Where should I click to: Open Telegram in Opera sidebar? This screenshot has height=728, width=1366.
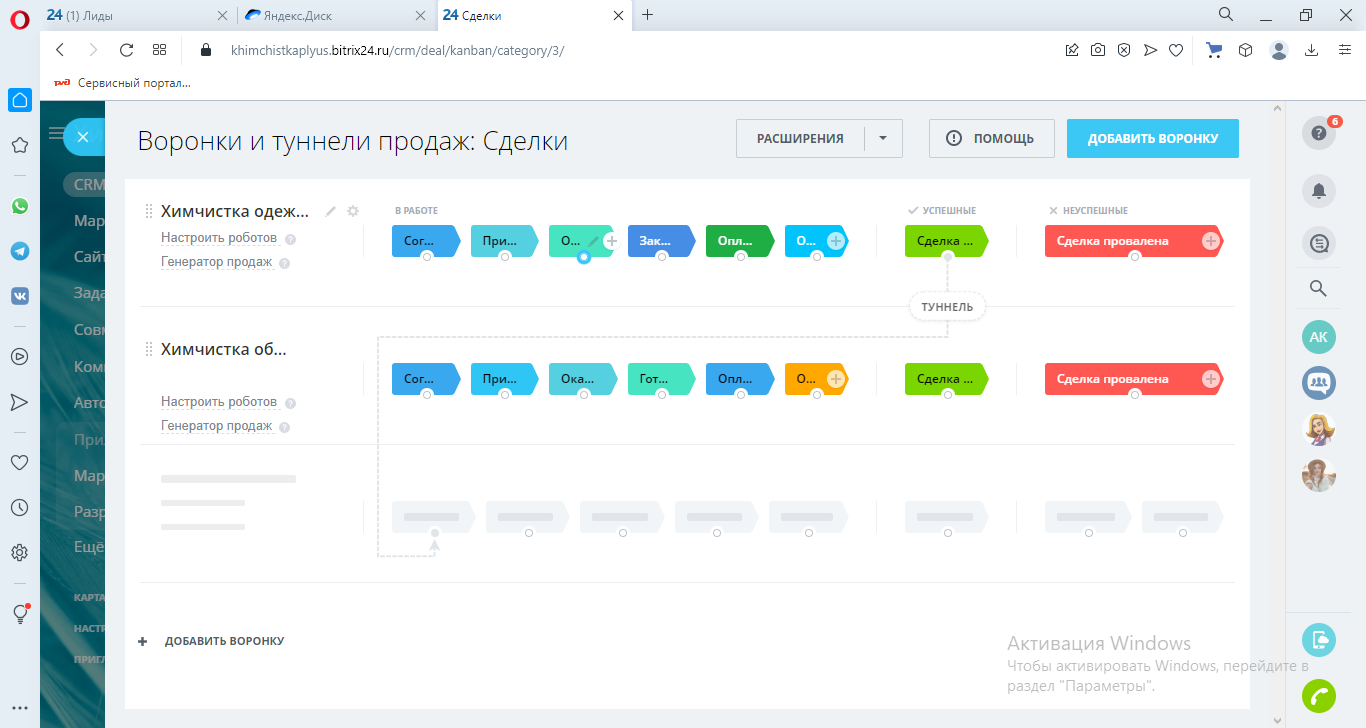(20, 251)
